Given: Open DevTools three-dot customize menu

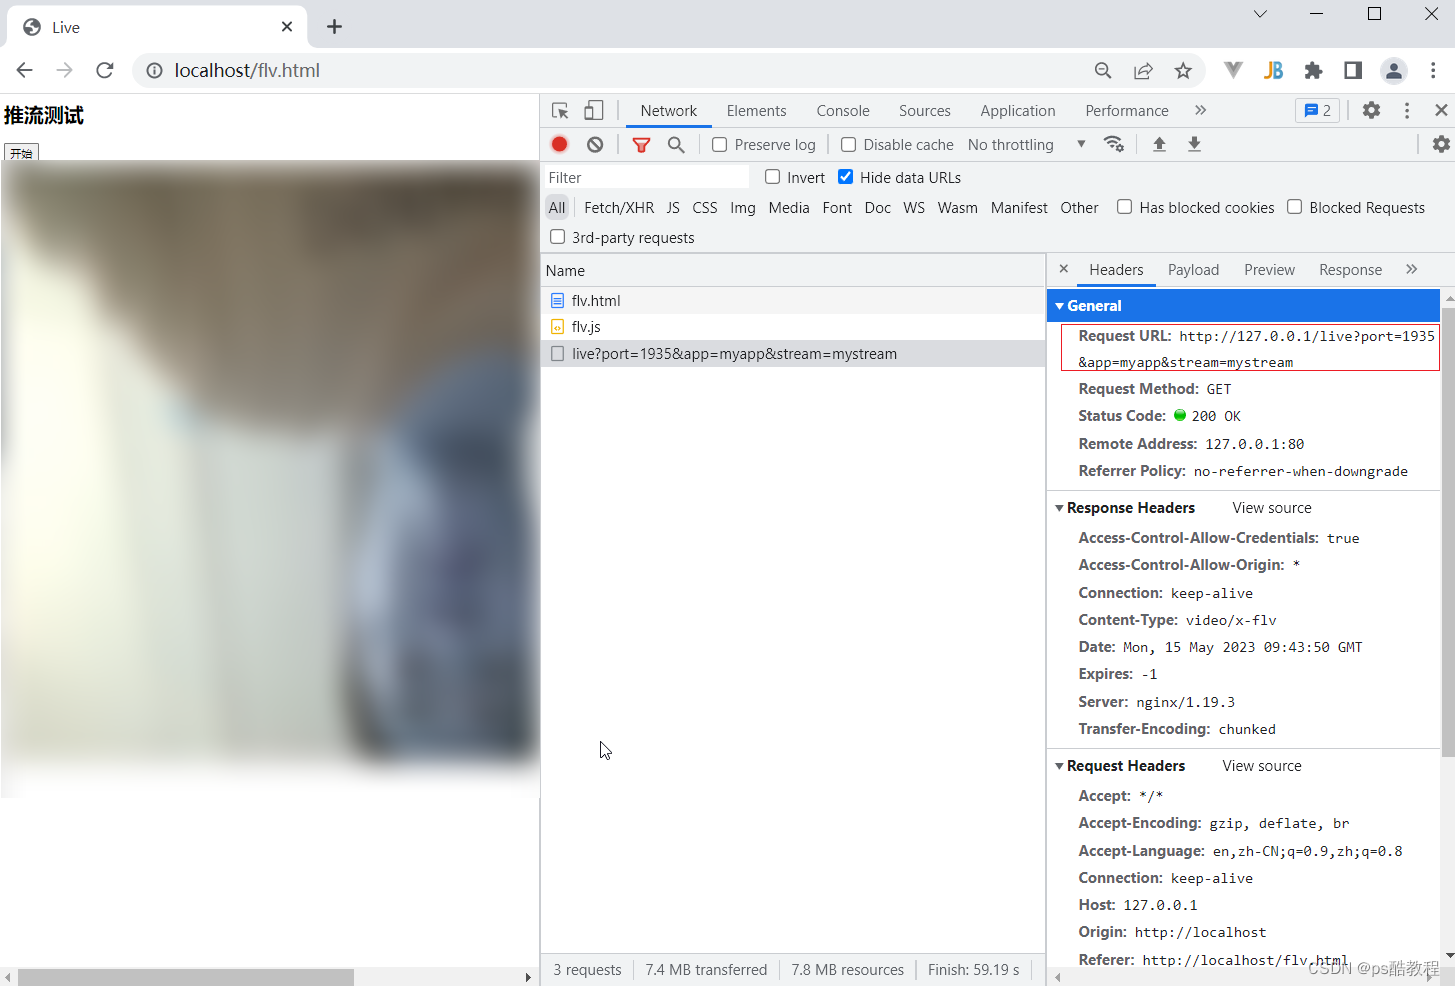Looking at the screenshot, I should 1407,110.
